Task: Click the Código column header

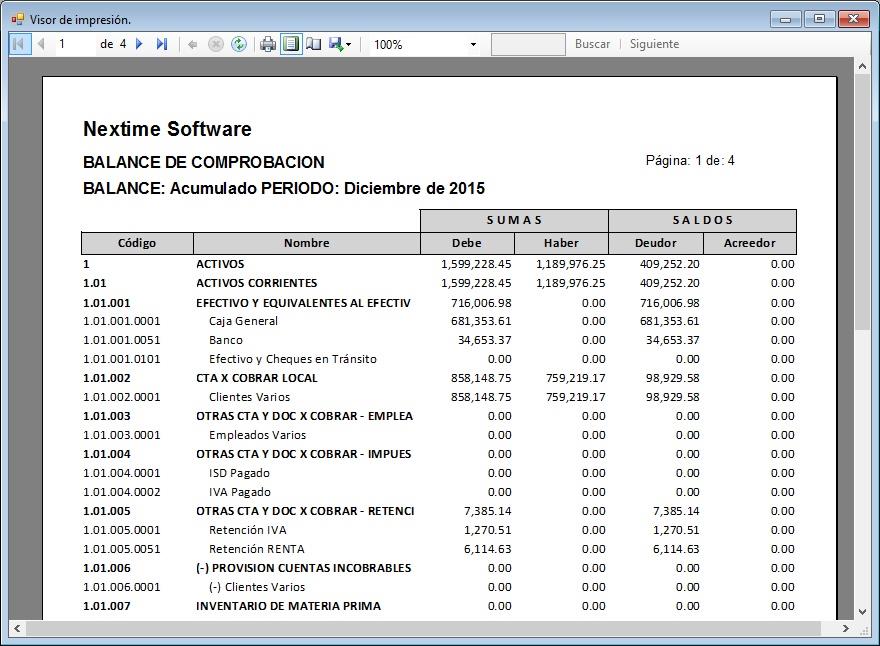Action: [137, 243]
